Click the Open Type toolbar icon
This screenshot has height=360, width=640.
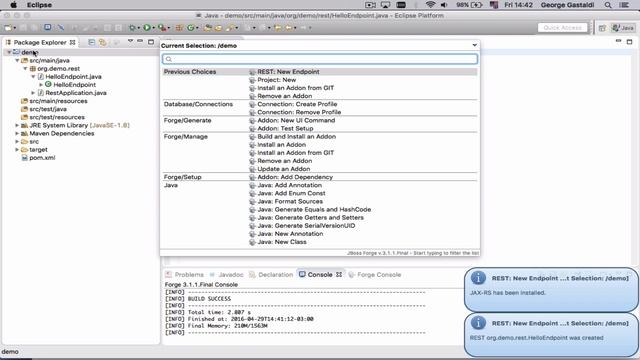coord(208,28)
